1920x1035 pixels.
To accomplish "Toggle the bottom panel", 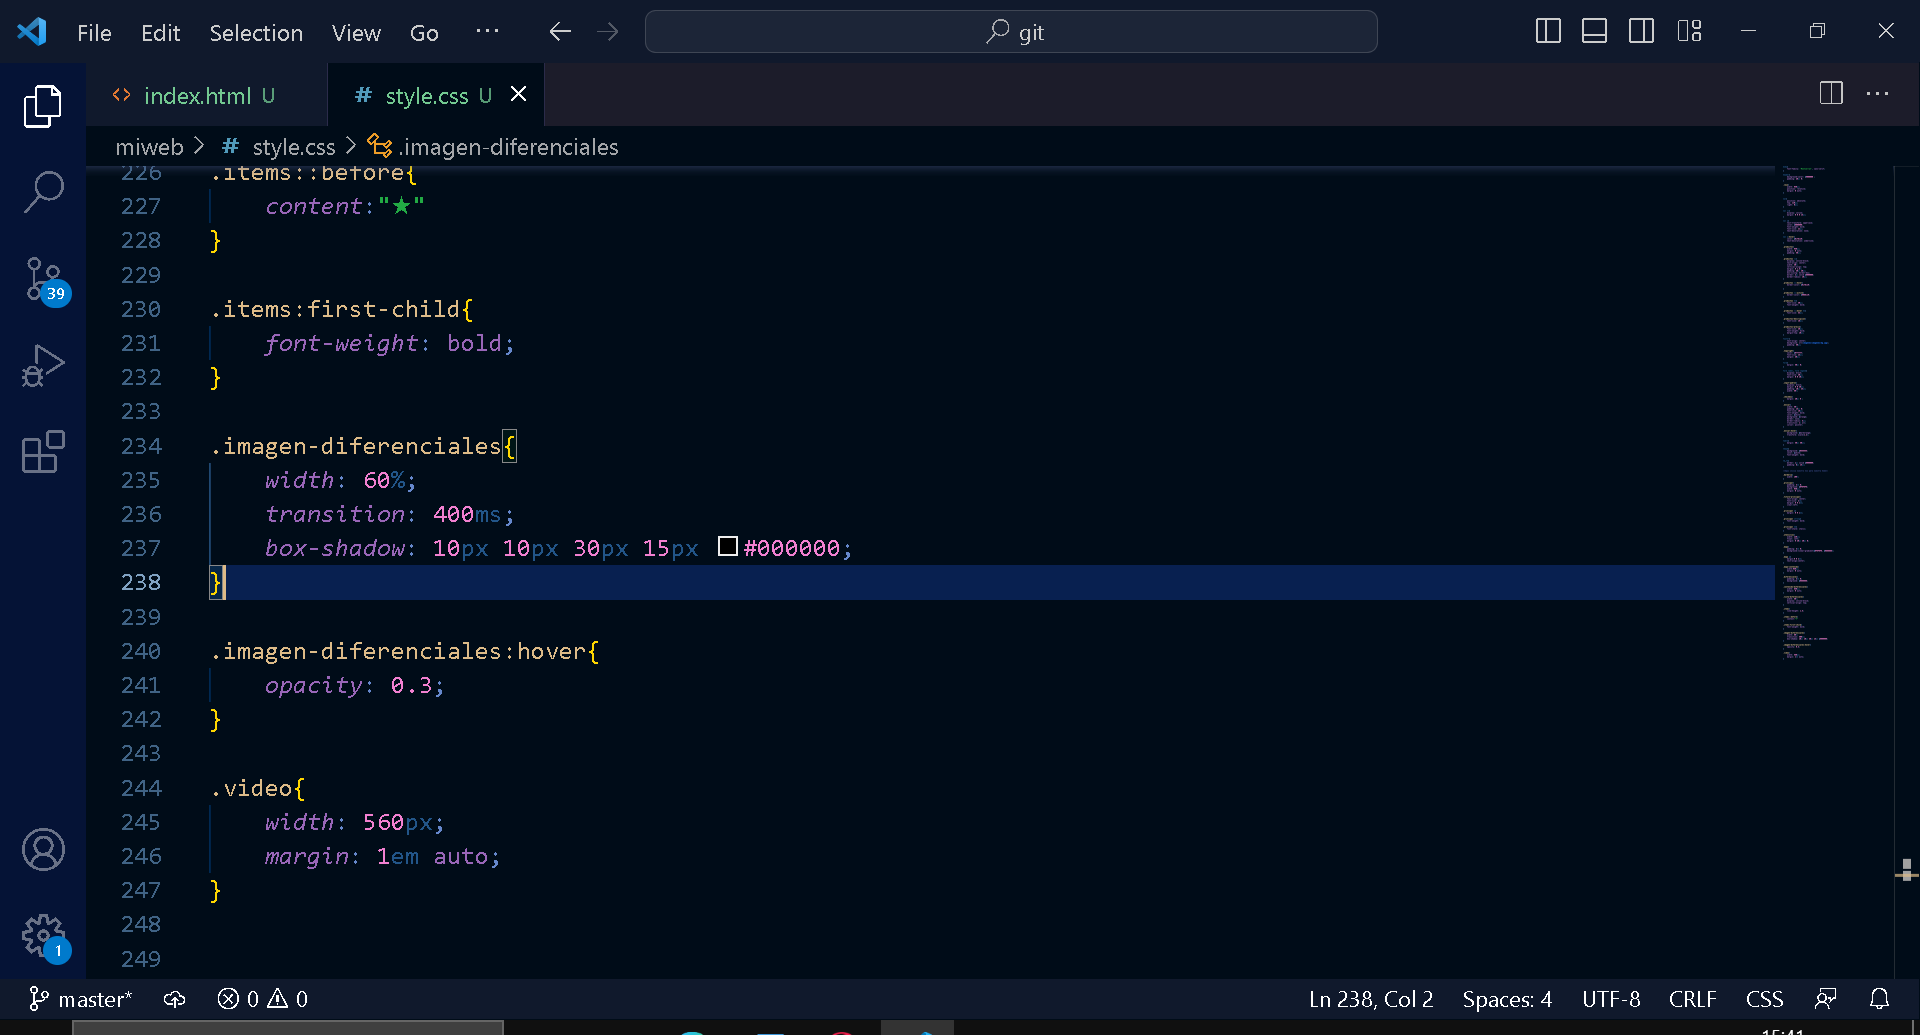I will 1595,32.
